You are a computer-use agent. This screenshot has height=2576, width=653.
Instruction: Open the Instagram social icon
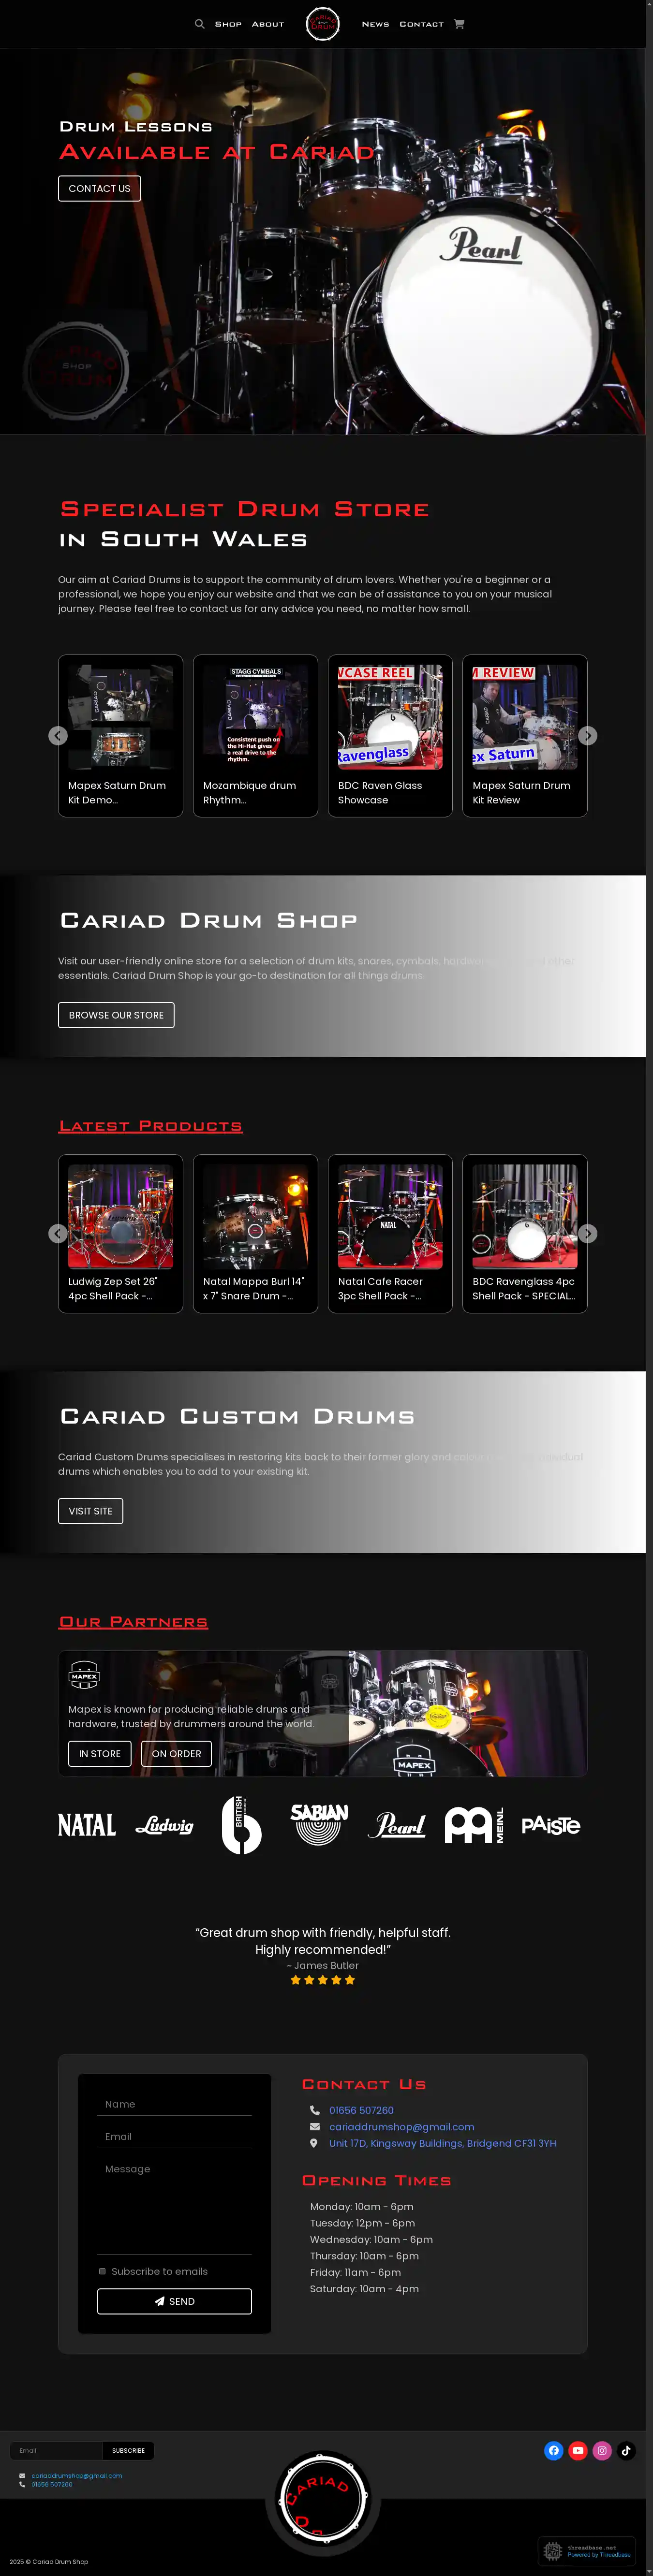(x=602, y=2450)
